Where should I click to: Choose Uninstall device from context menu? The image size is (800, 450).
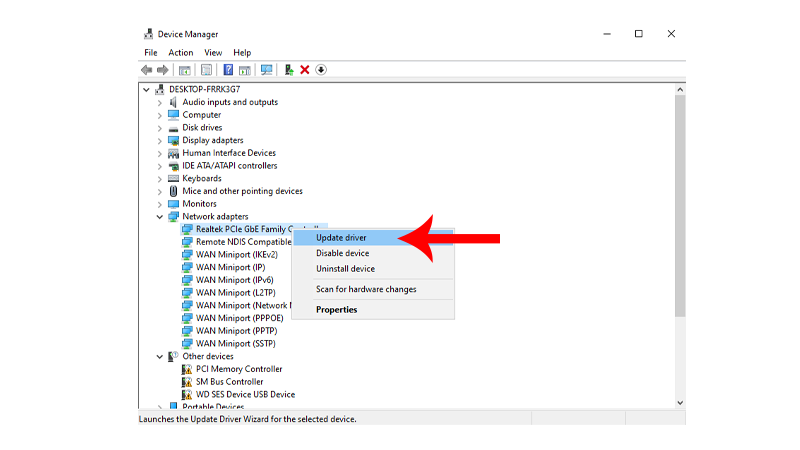373,268
